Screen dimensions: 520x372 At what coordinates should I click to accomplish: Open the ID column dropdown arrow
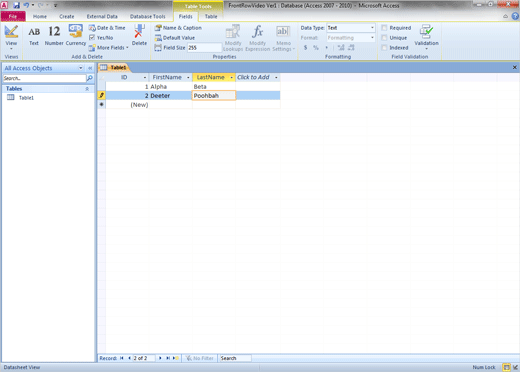point(145,77)
